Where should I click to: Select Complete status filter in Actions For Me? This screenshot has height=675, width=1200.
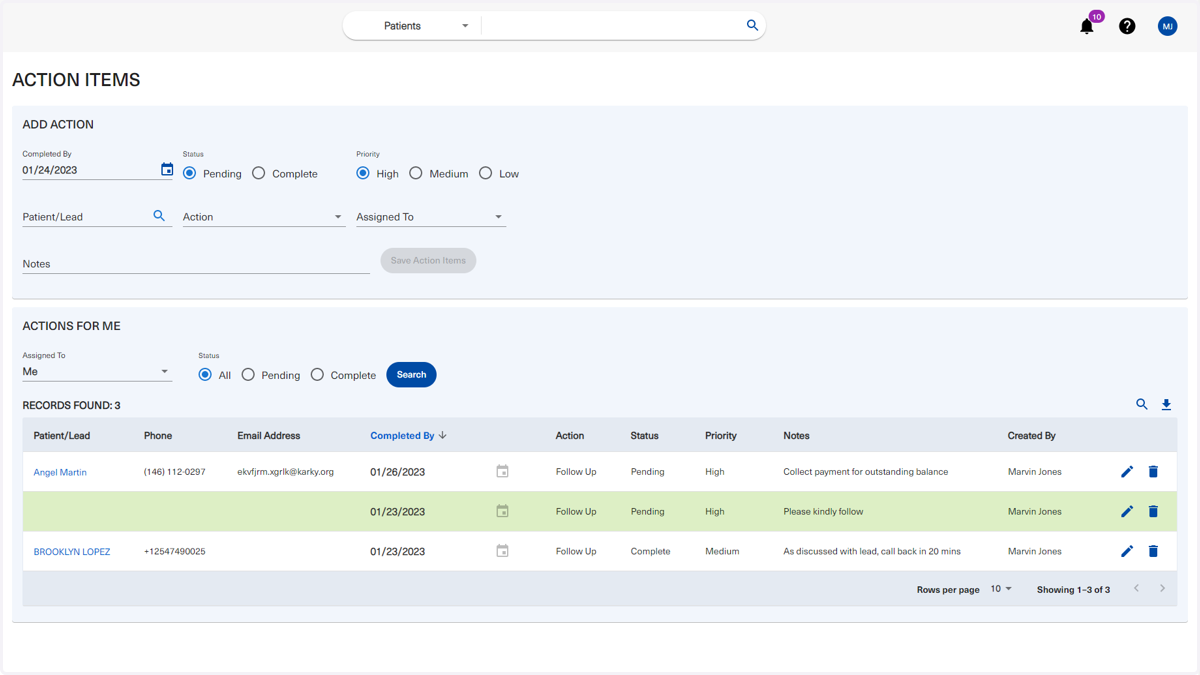[317, 375]
